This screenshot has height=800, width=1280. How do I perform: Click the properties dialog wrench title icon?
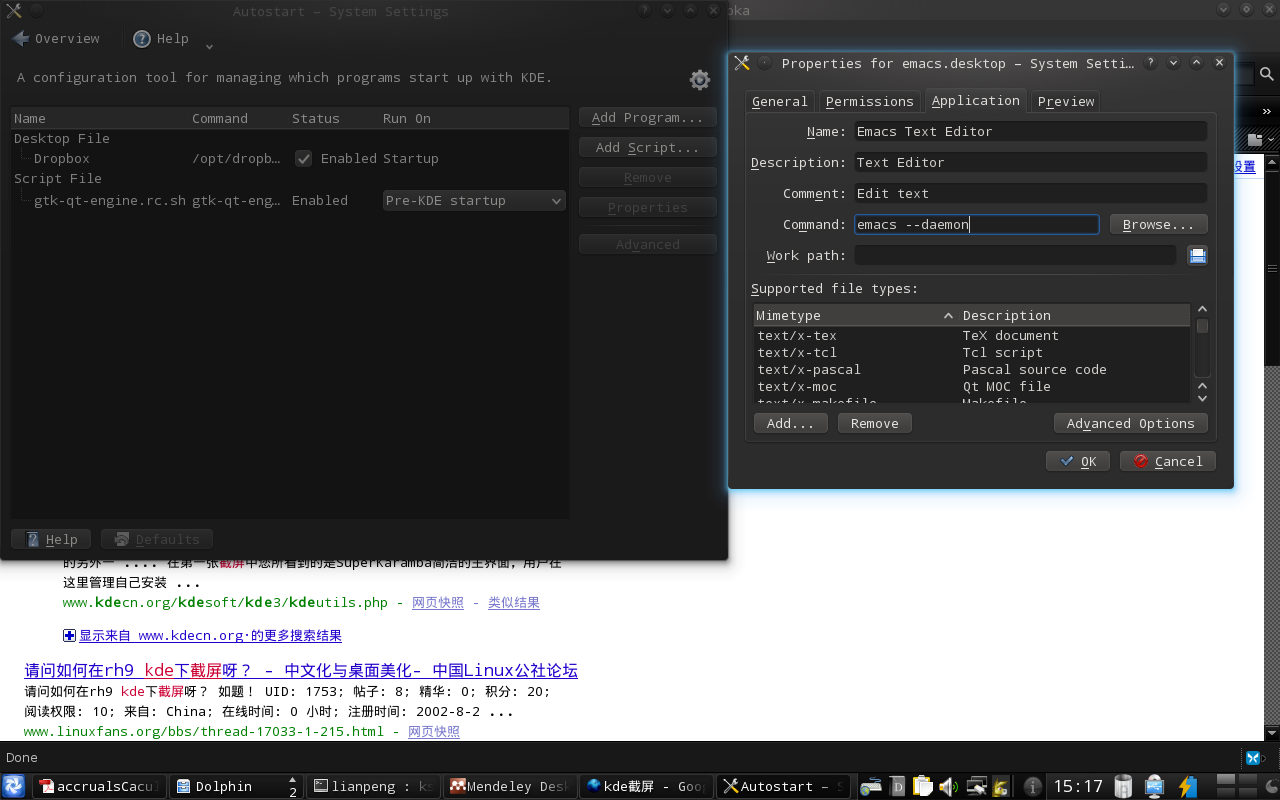[x=742, y=63]
